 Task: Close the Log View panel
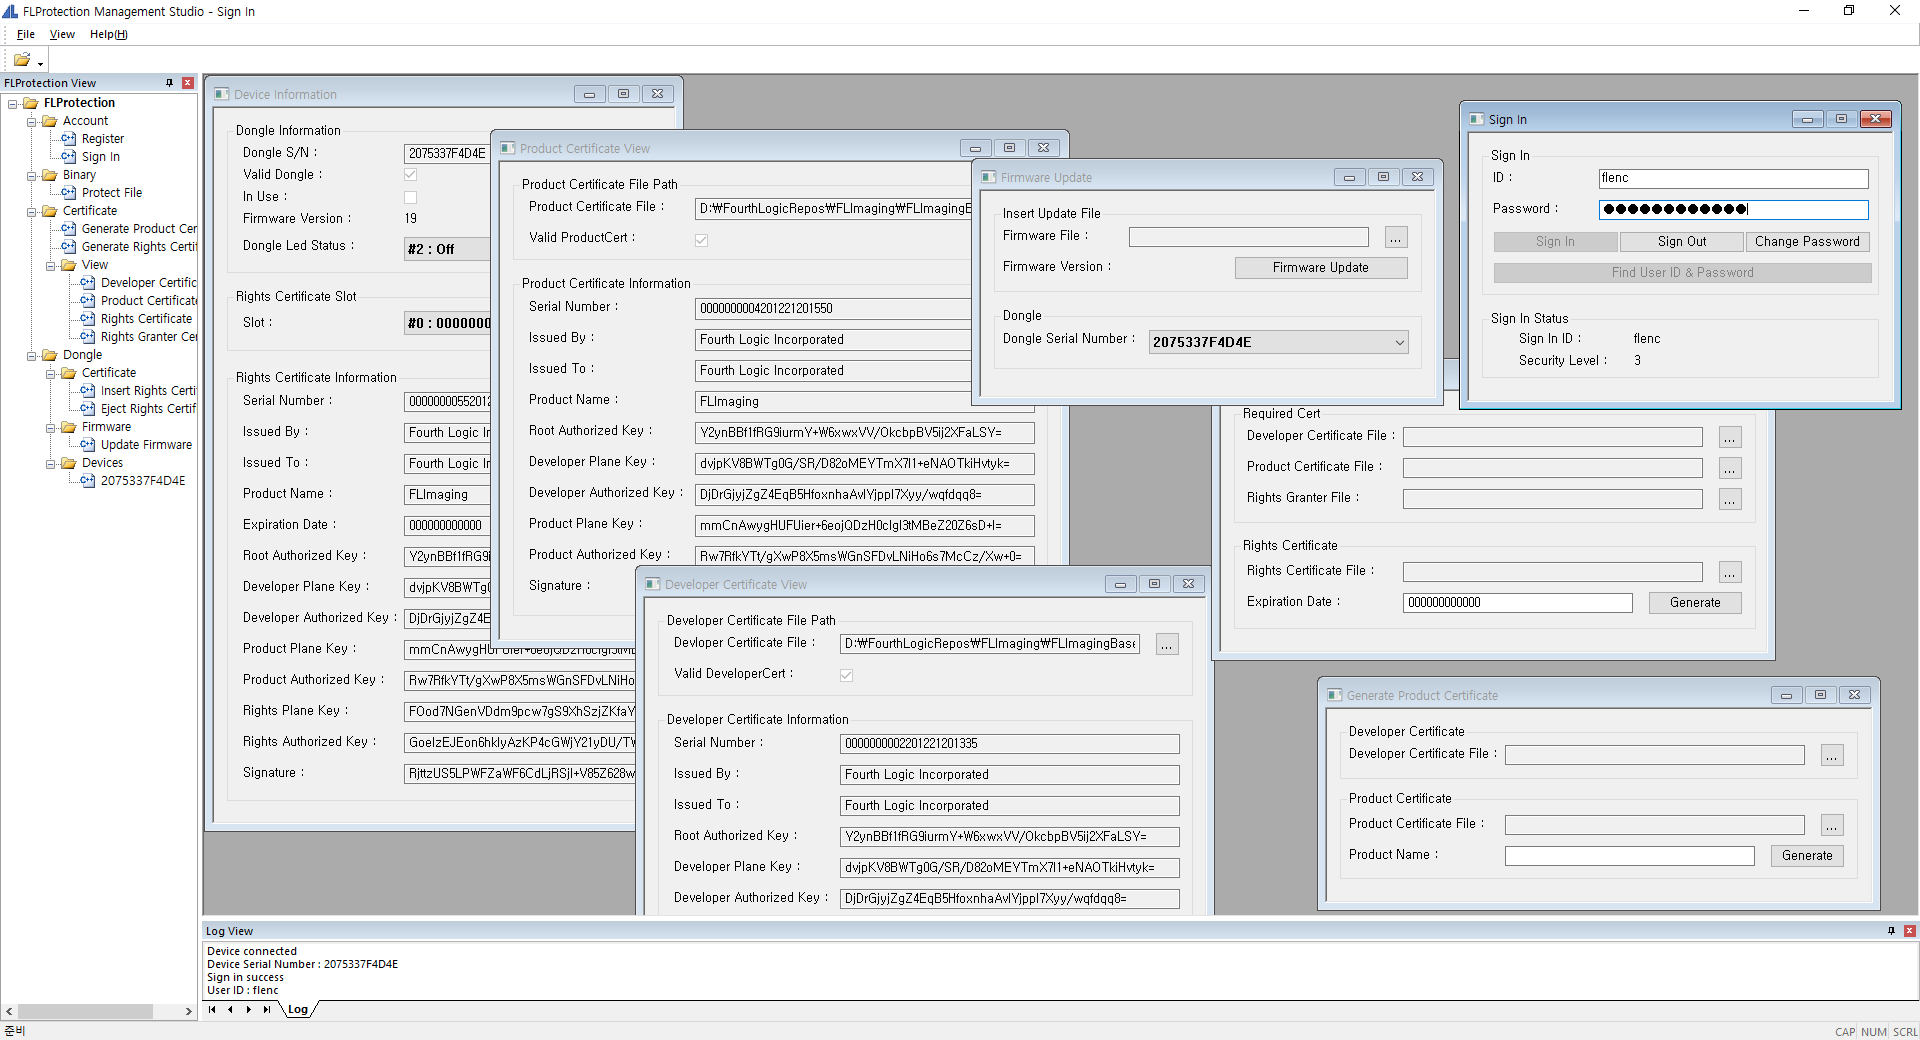(1909, 931)
